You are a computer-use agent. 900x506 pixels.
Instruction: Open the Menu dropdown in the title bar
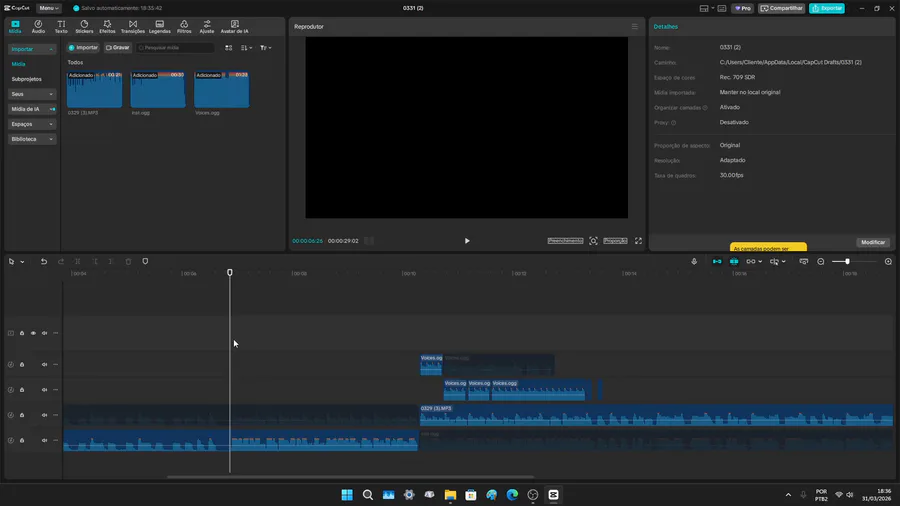pos(49,8)
